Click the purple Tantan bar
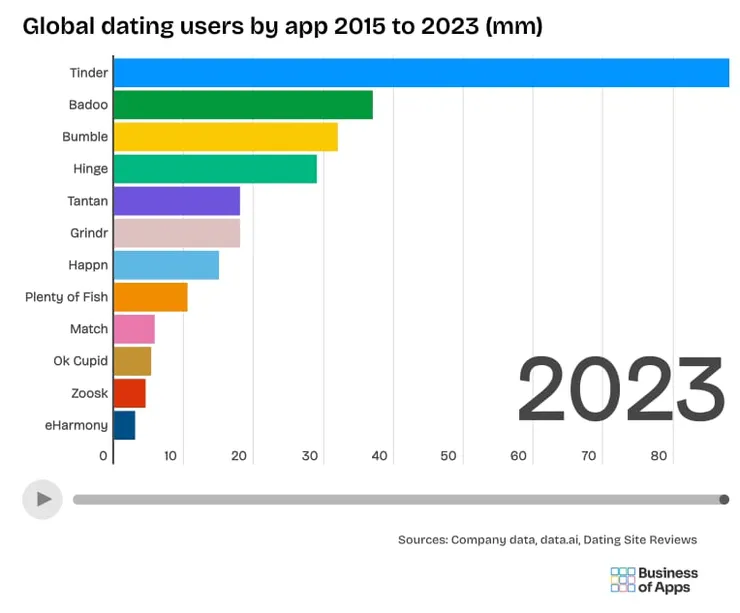 tap(177, 201)
